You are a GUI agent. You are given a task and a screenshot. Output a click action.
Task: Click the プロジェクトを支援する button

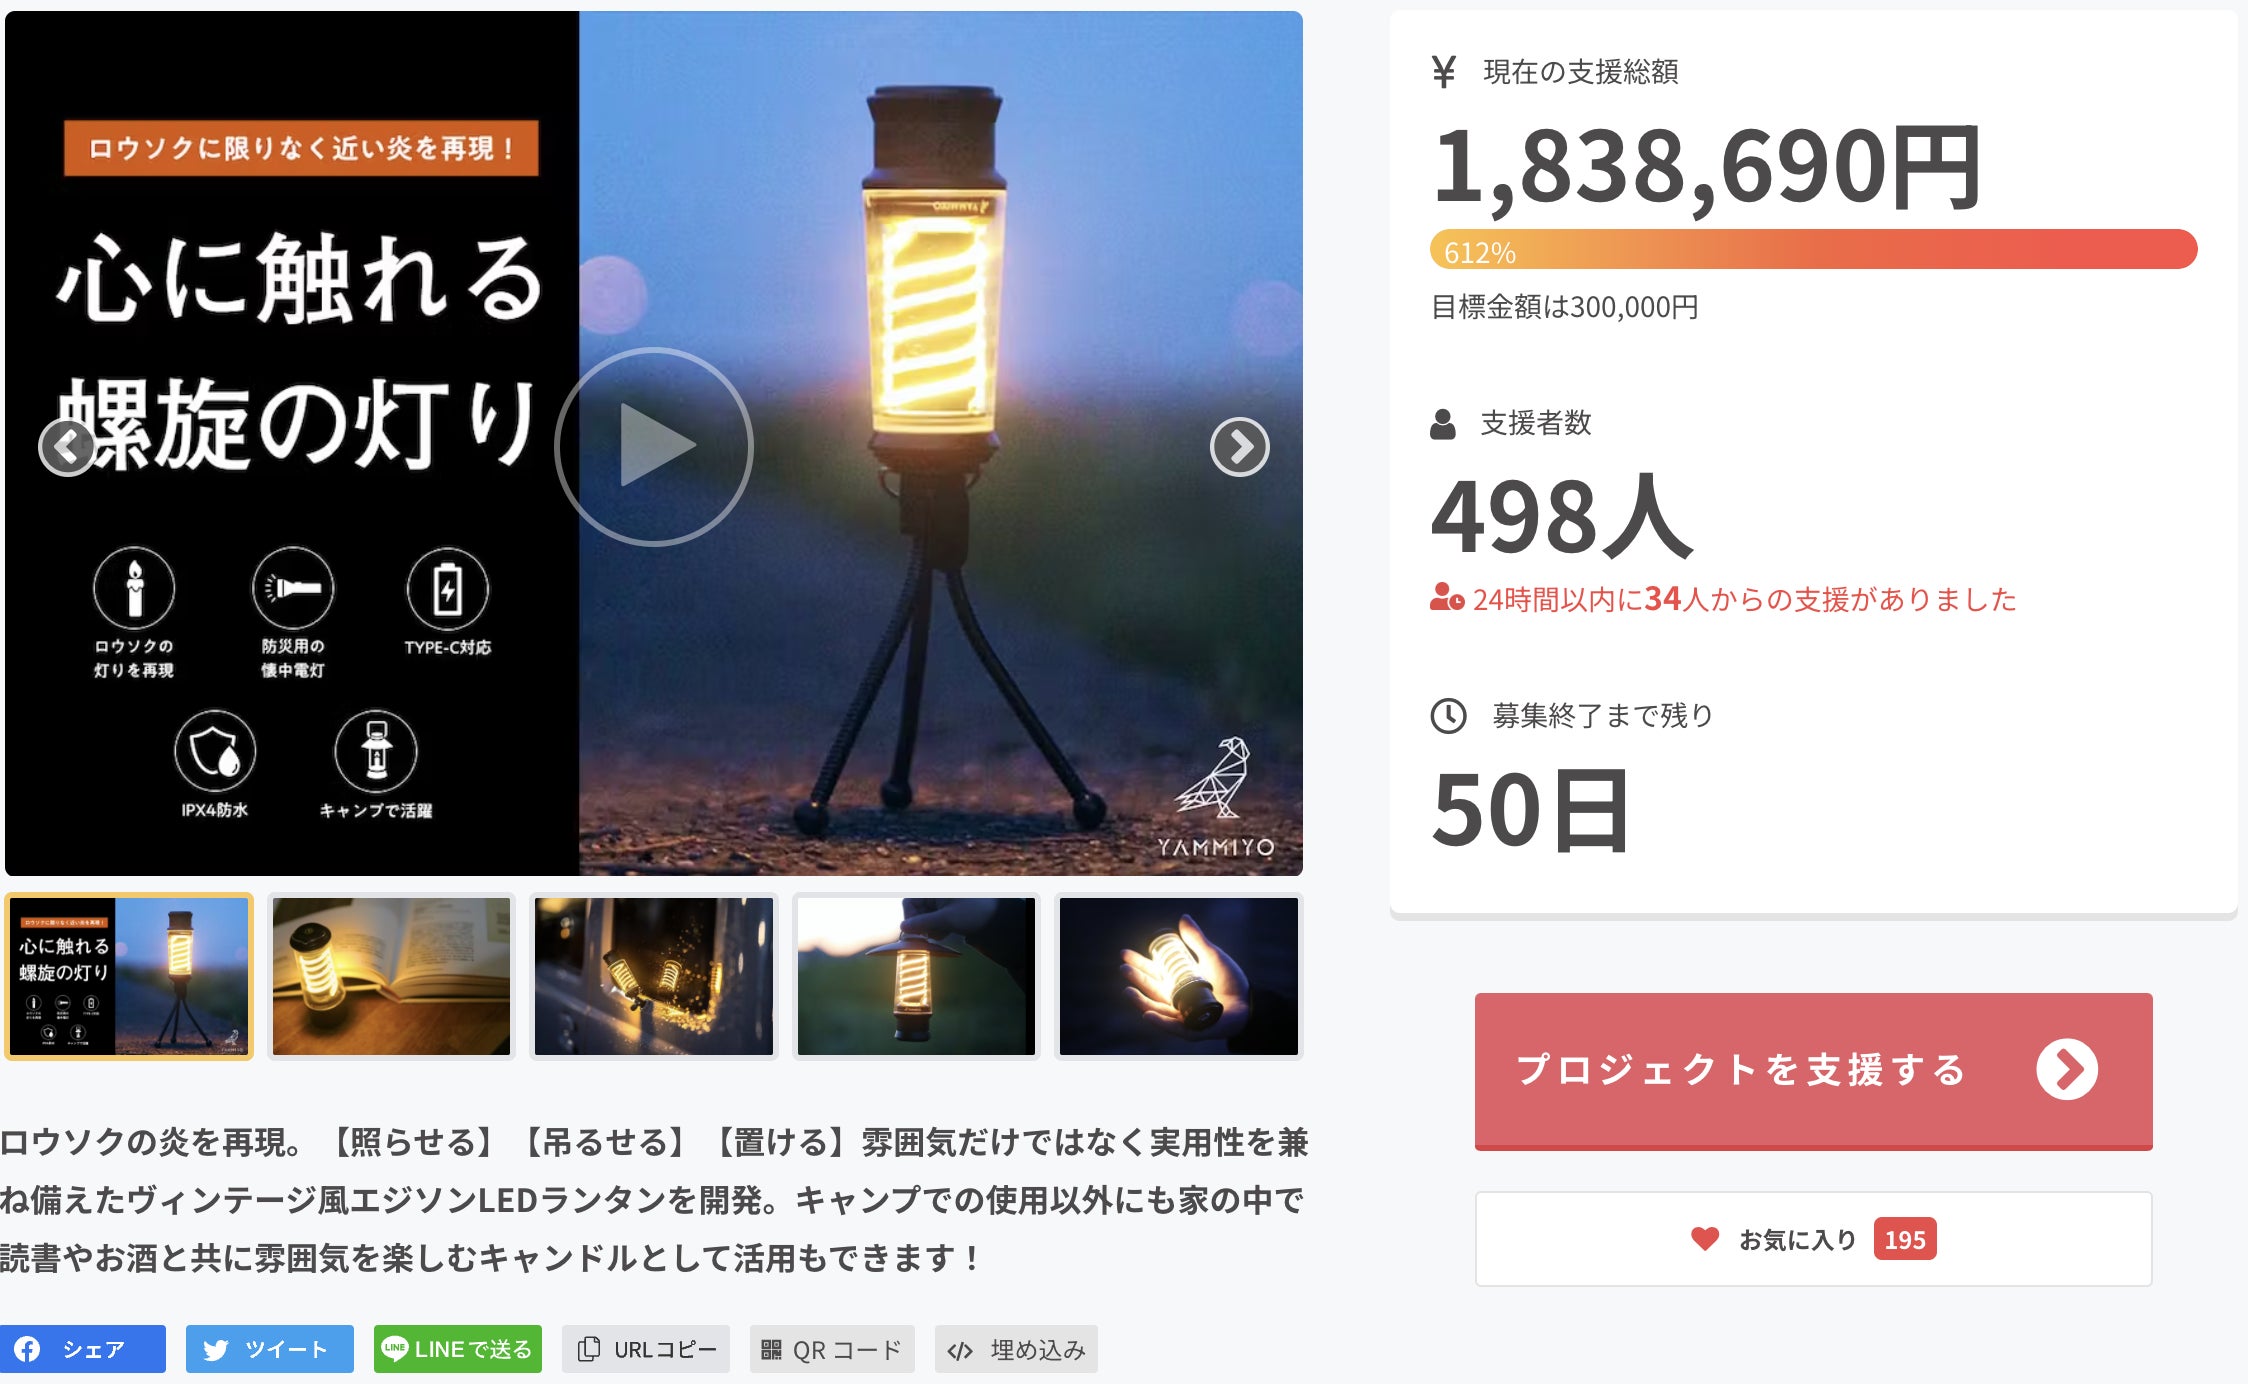(x=1813, y=1071)
